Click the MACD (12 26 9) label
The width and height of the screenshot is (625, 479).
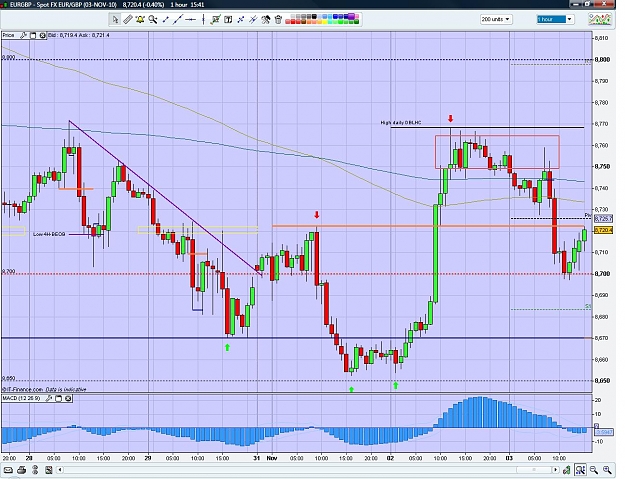click(x=21, y=398)
